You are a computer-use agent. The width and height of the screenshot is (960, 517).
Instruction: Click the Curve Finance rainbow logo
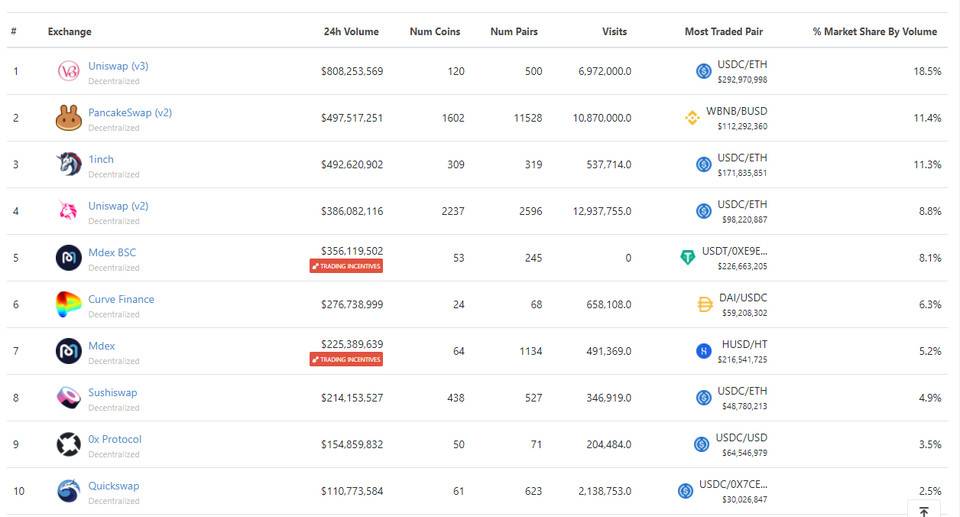[x=68, y=304]
